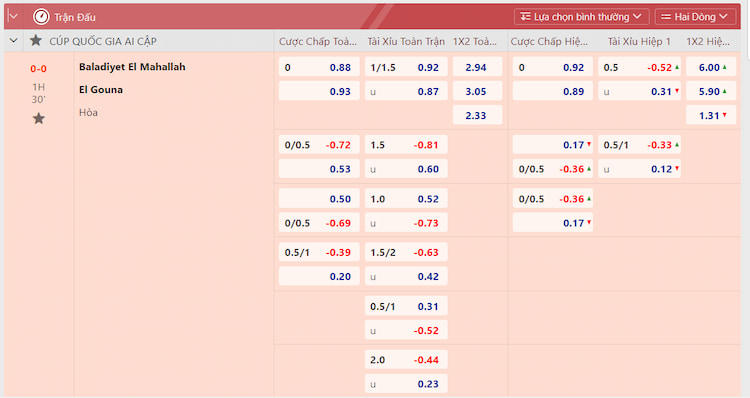Open Baladiyet El Mahallah team name
The image size is (750, 398).
coord(132,67)
